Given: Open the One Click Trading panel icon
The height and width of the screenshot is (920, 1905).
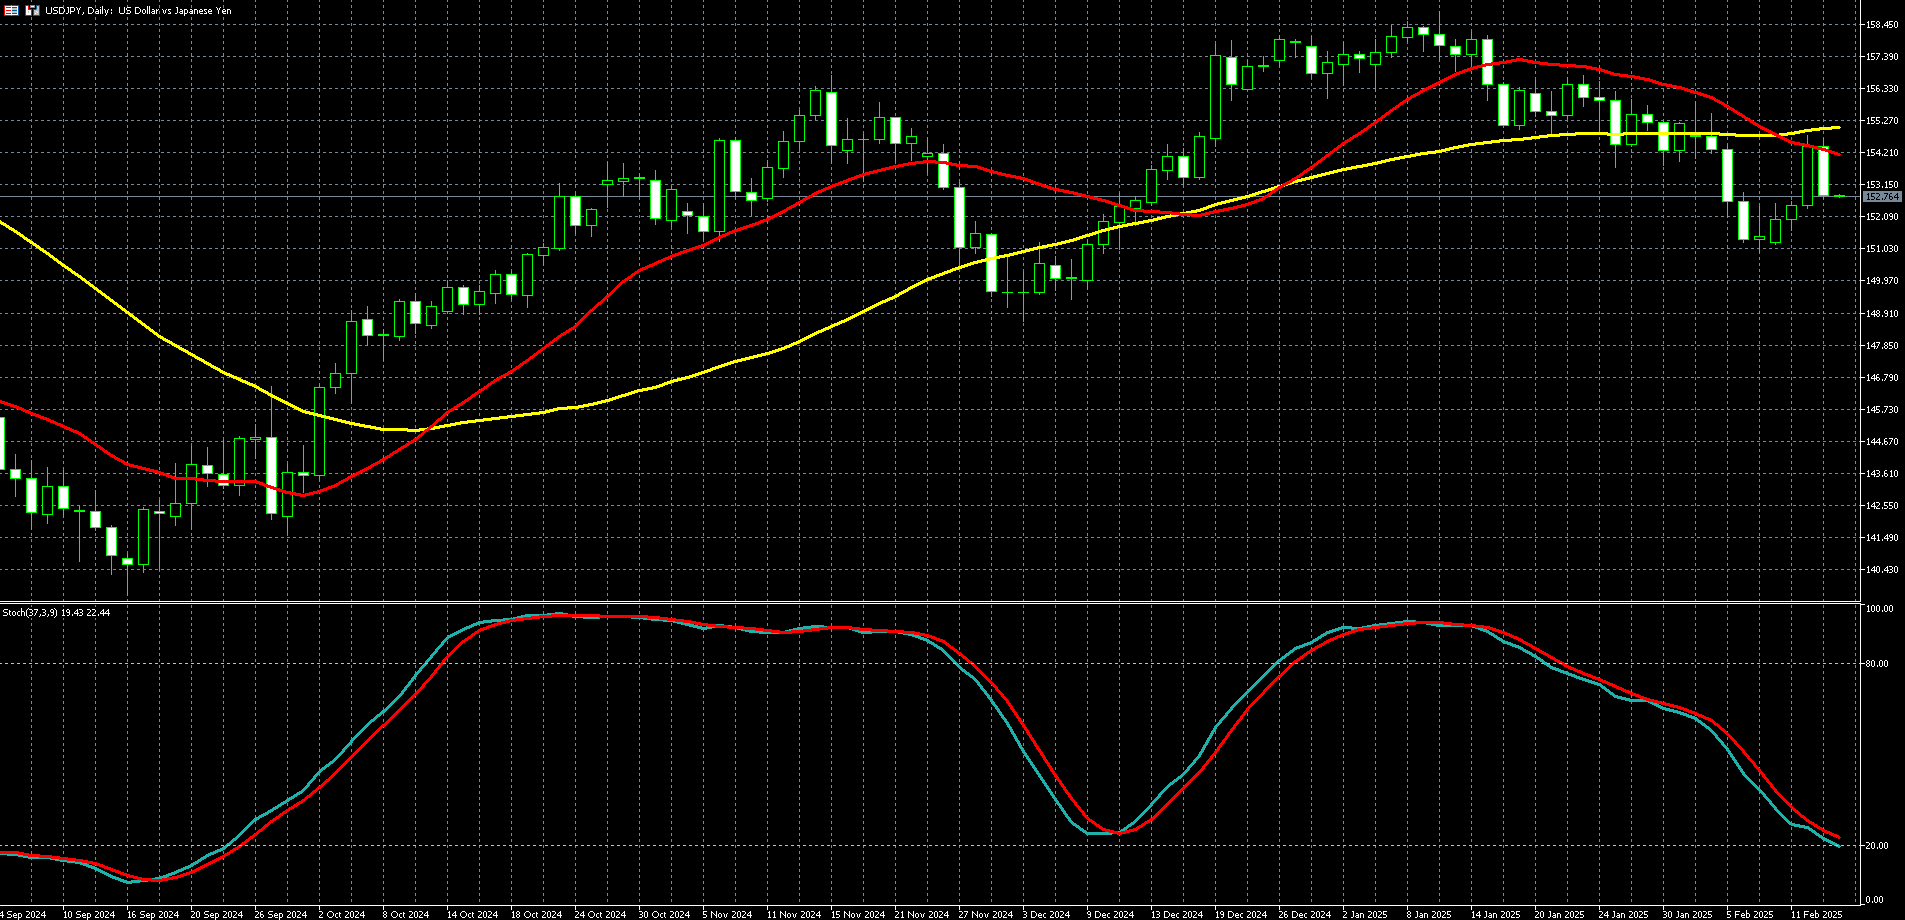Looking at the screenshot, I should pyautogui.click(x=32, y=10).
